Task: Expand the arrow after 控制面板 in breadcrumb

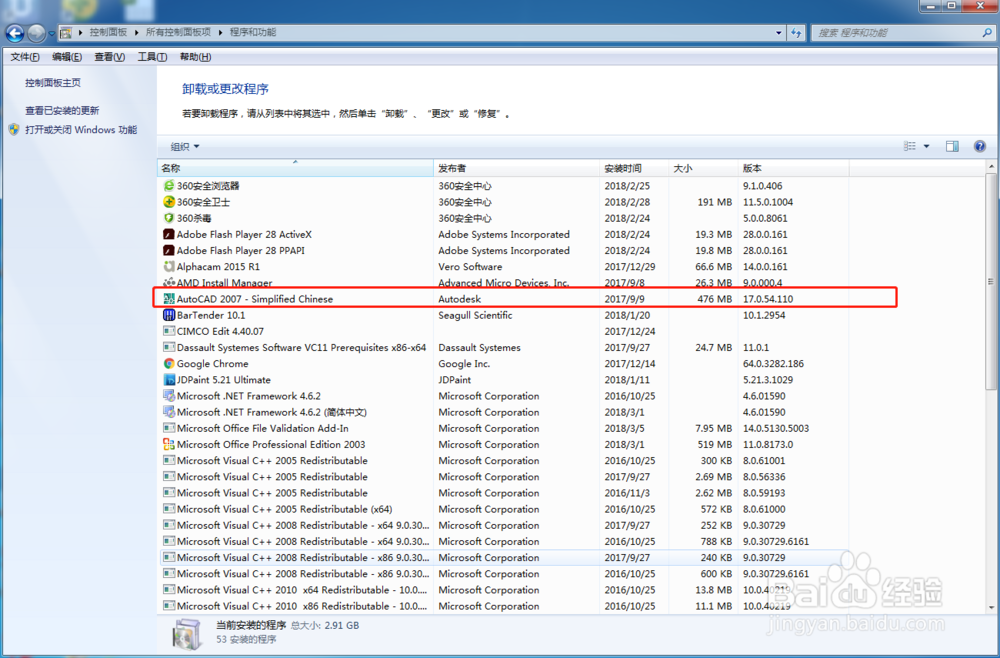Action: [x=136, y=32]
